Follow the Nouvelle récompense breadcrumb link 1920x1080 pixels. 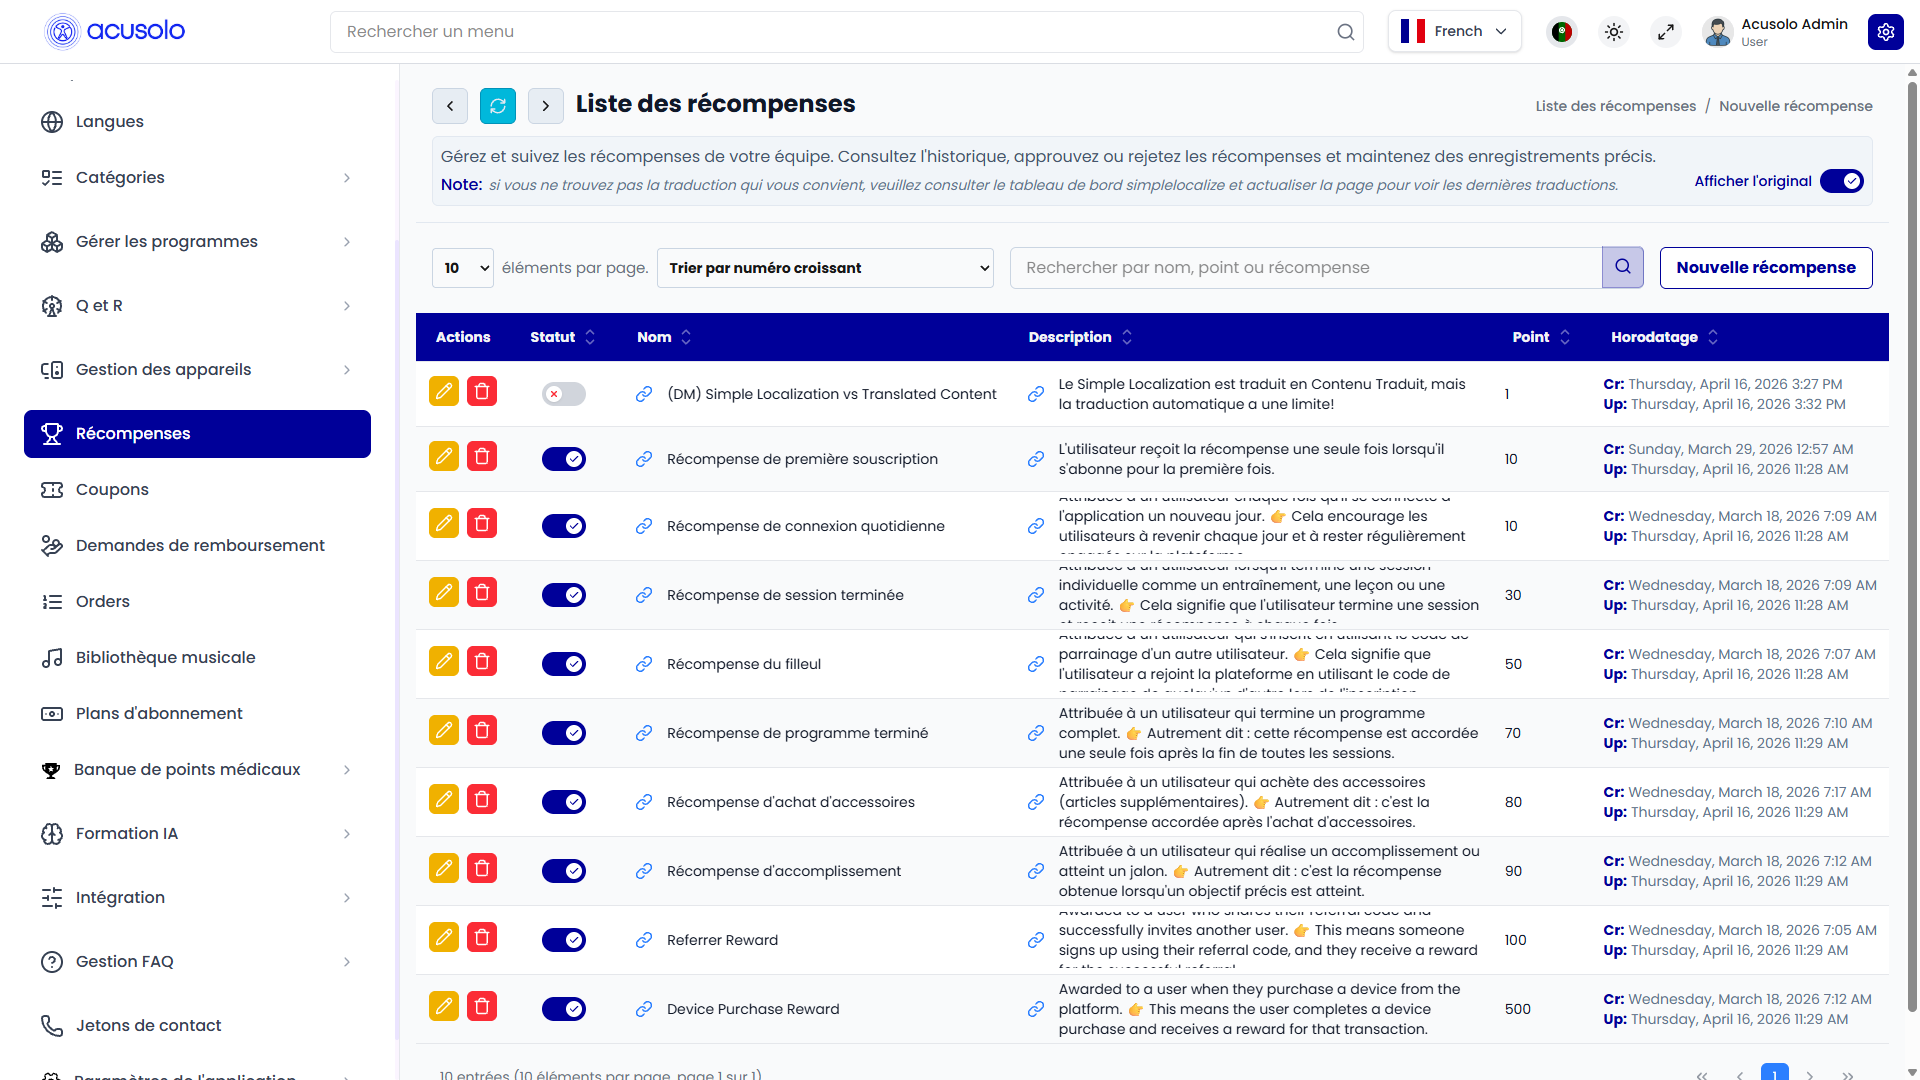tap(1796, 106)
